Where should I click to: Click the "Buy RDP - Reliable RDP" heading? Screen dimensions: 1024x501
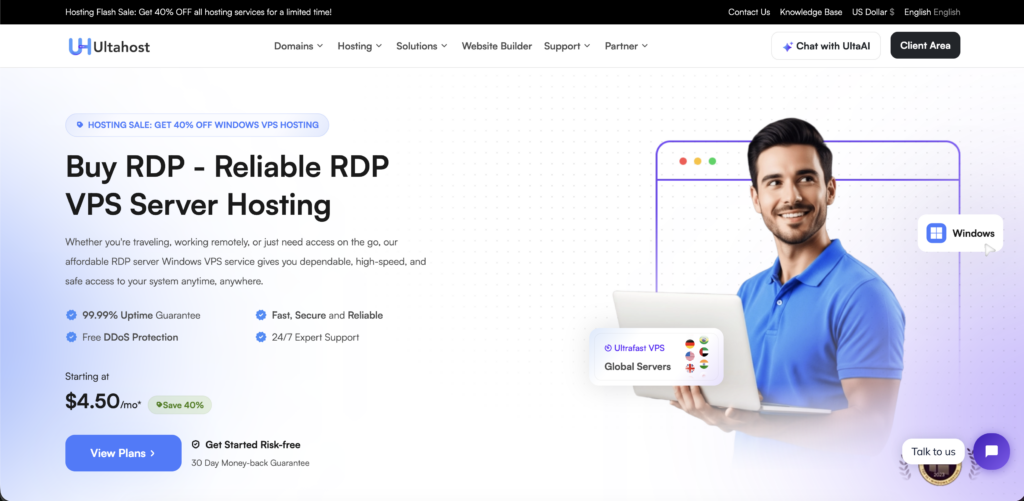[227, 167]
